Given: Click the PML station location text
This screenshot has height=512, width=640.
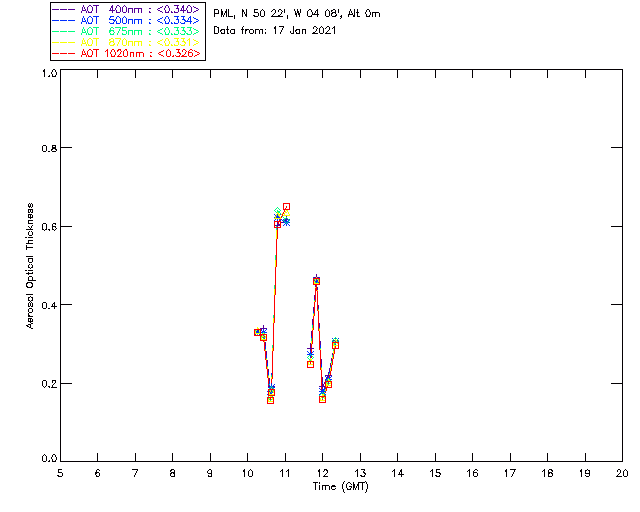Looking at the screenshot, I should [297, 14].
